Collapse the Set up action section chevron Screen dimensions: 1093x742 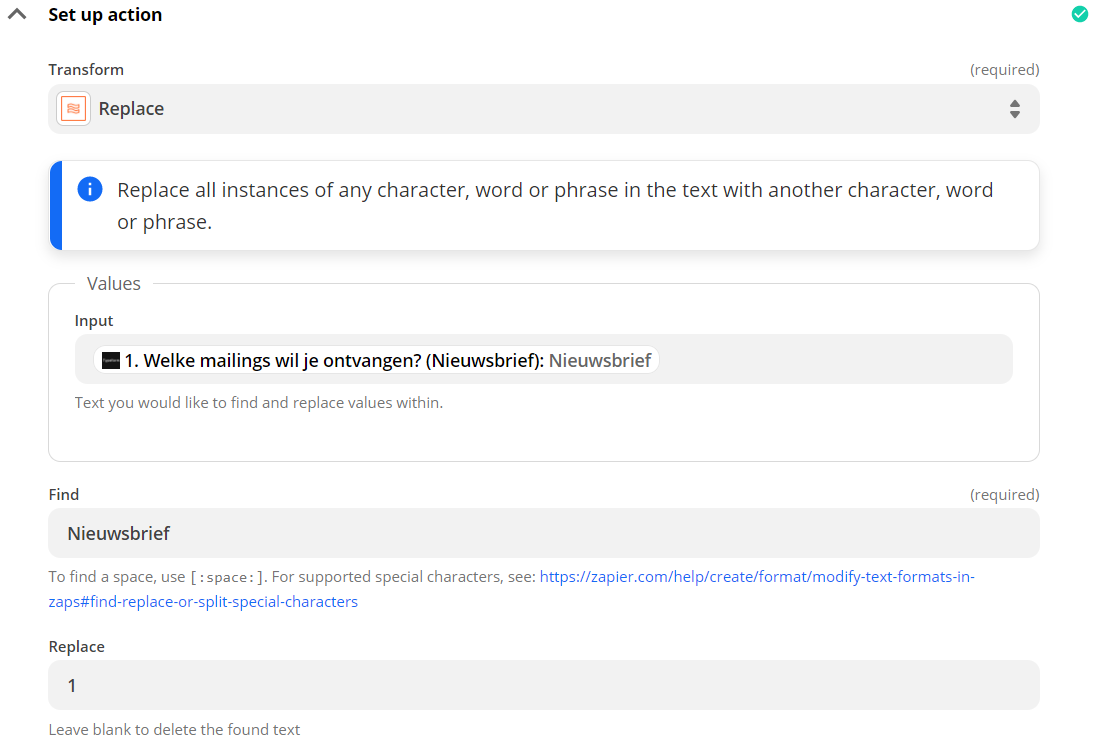[x=17, y=15]
